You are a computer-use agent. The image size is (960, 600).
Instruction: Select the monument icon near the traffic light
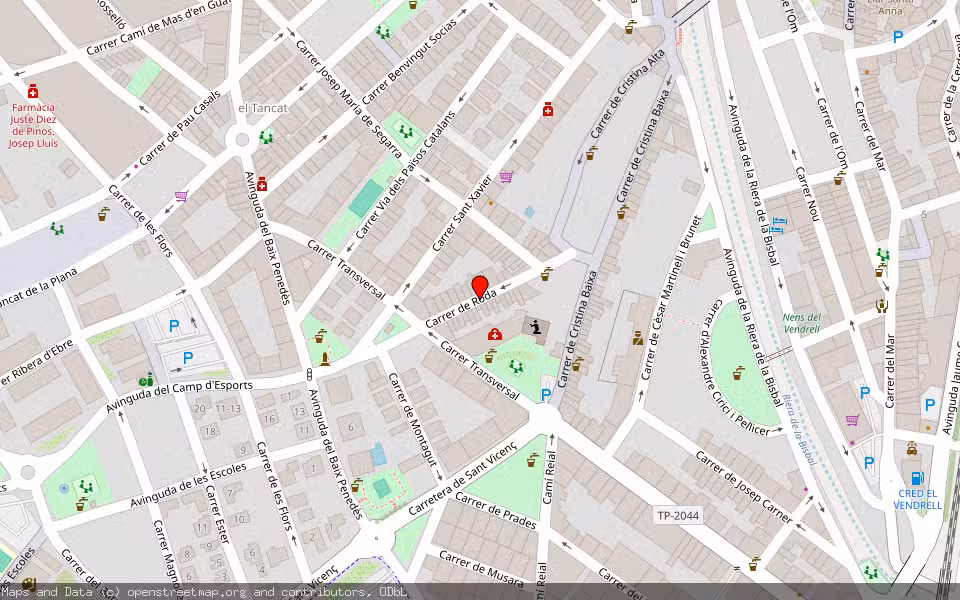pyautogui.click(x=325, y=359)
